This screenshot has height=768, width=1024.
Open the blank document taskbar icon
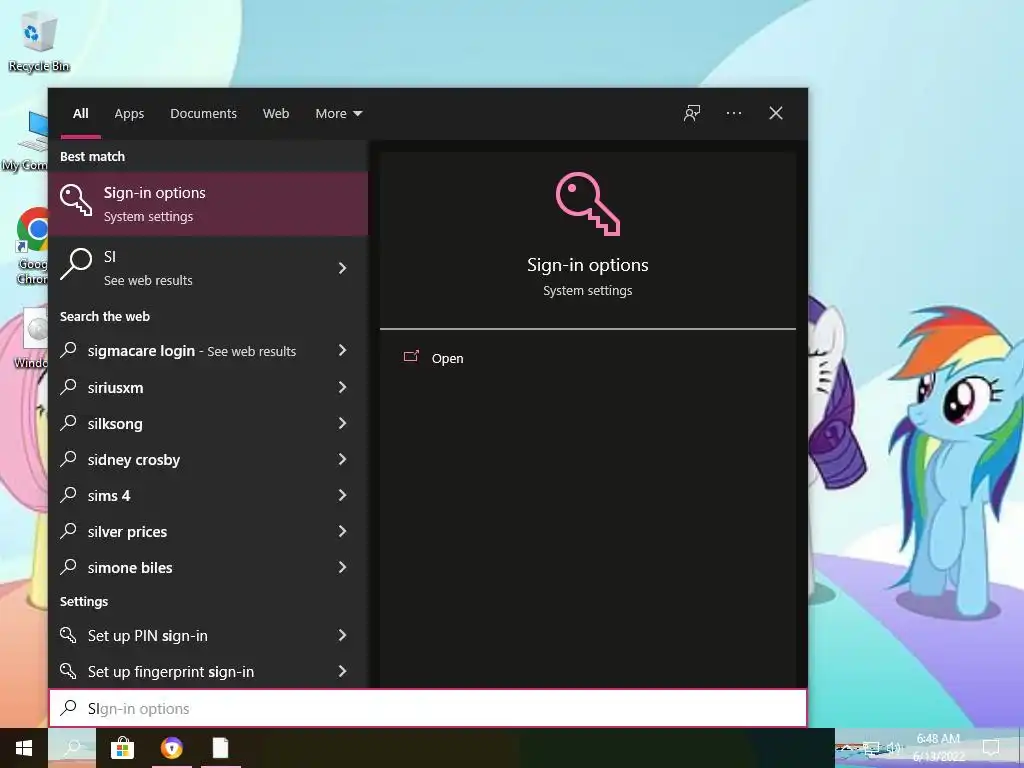(x=221, y=748)
